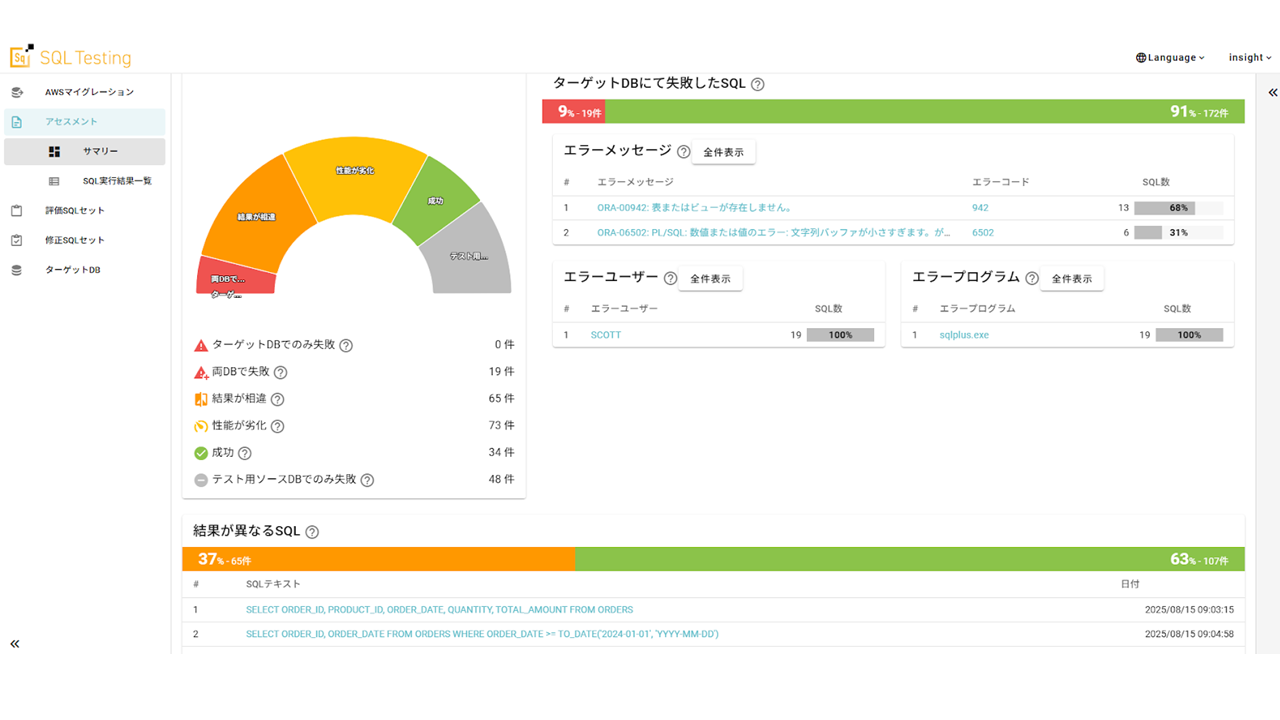Collapse the left sidebar with double chevron
Image resolution: width=1280 pixels, height=720 pixels.
pyautogui.click(x=15, y=644)
